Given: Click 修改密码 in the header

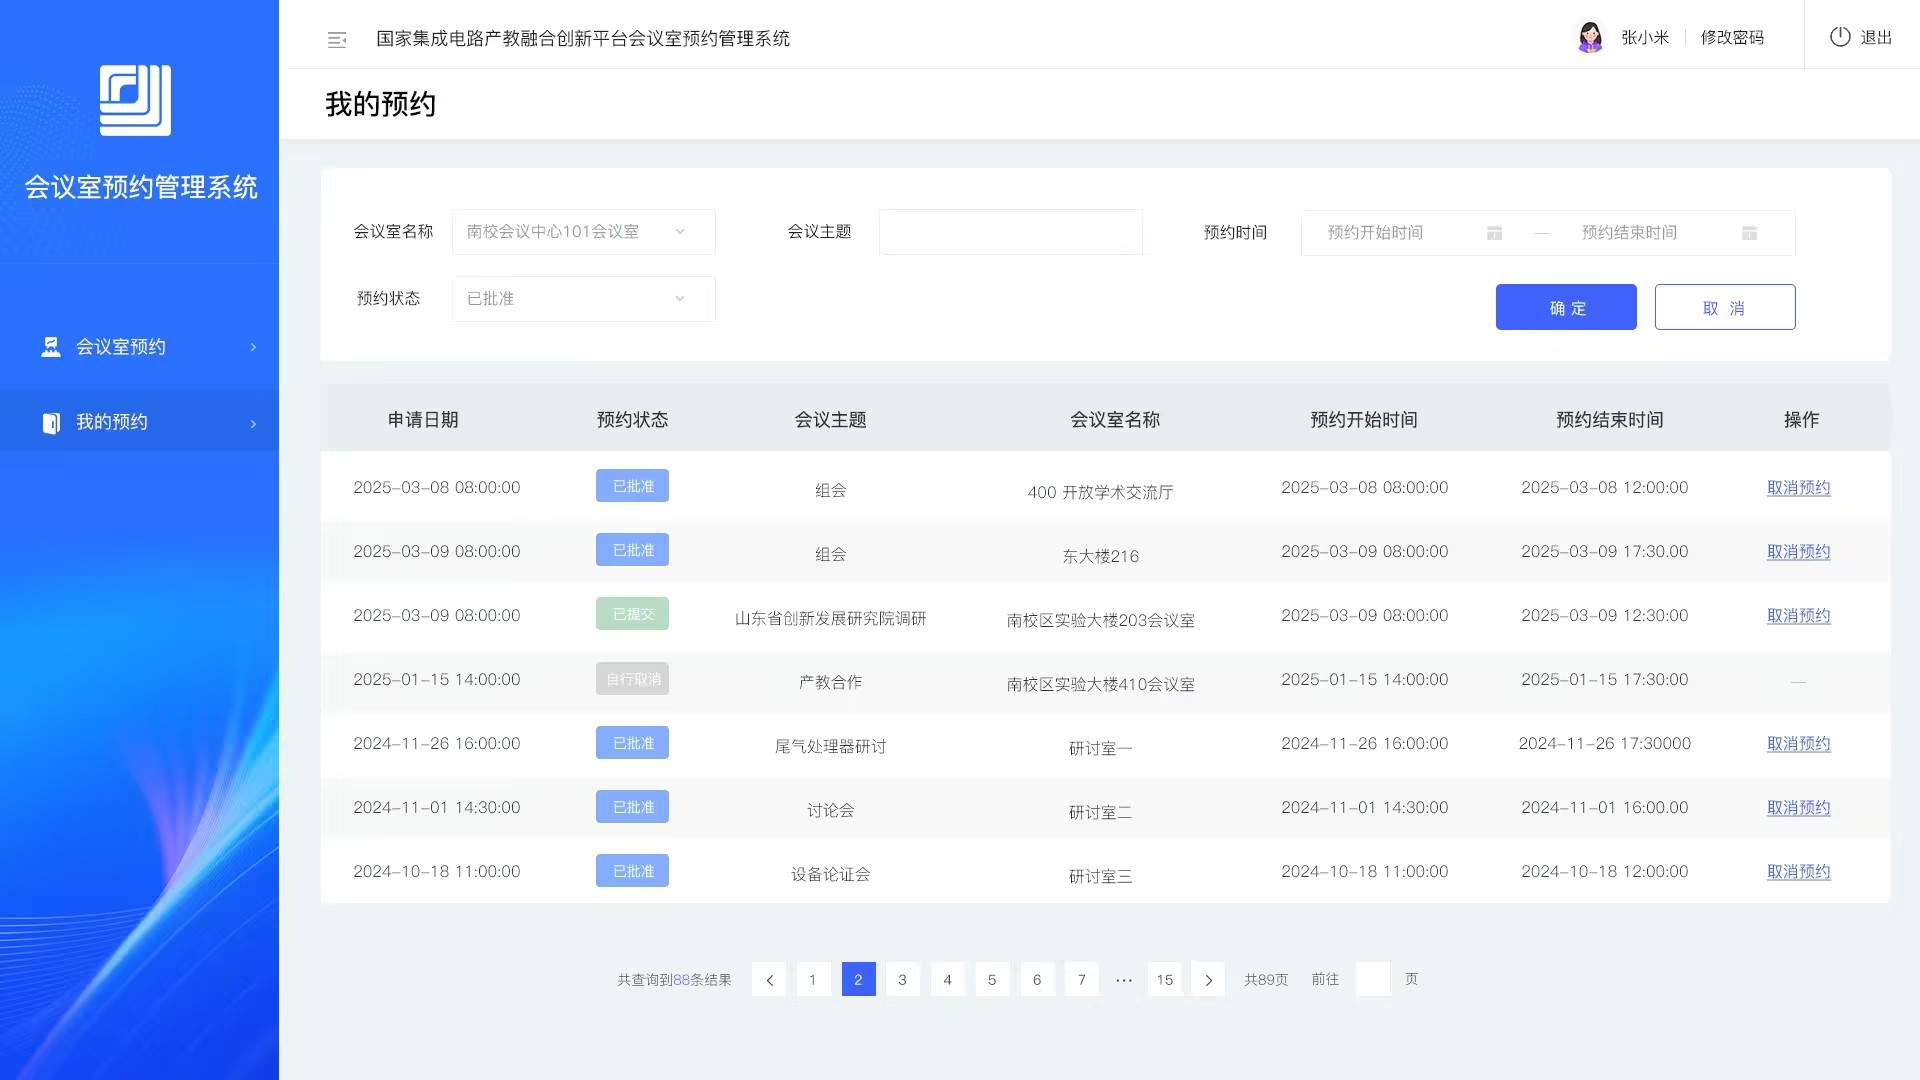Looking at the screenshot, I should pos(1732,37).
